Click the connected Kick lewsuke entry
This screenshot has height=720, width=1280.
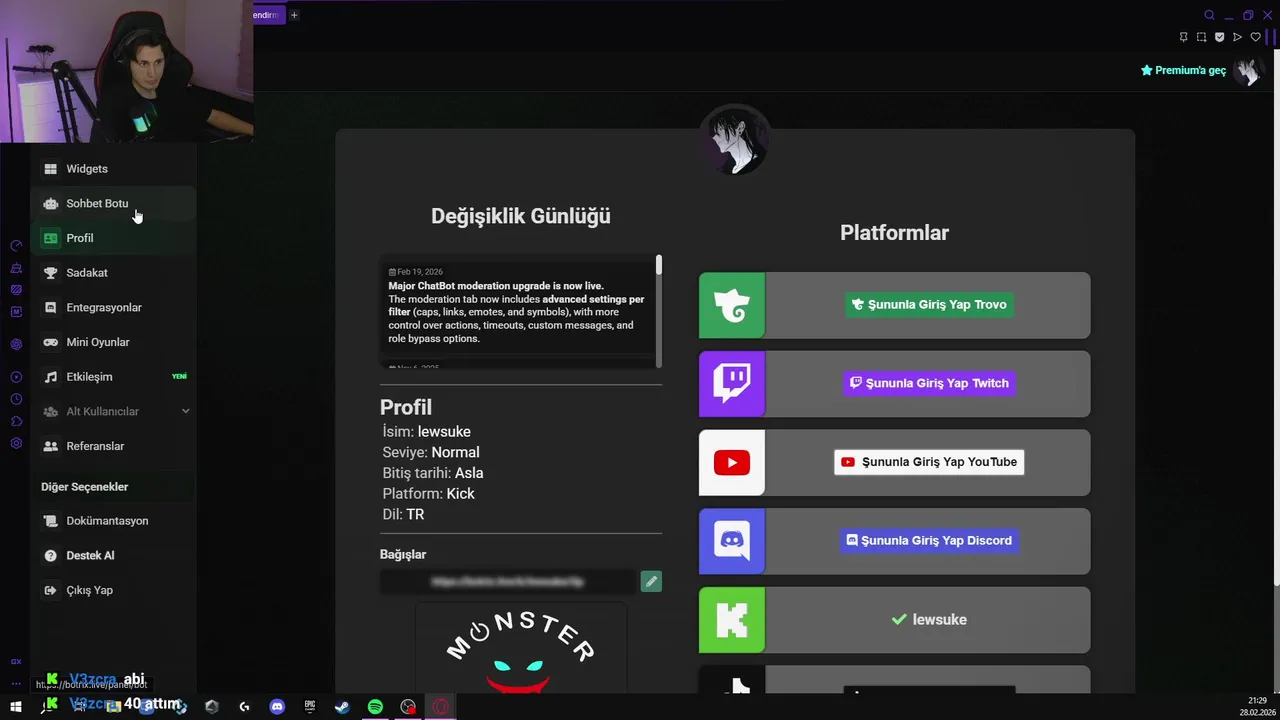tap(928, 620)
